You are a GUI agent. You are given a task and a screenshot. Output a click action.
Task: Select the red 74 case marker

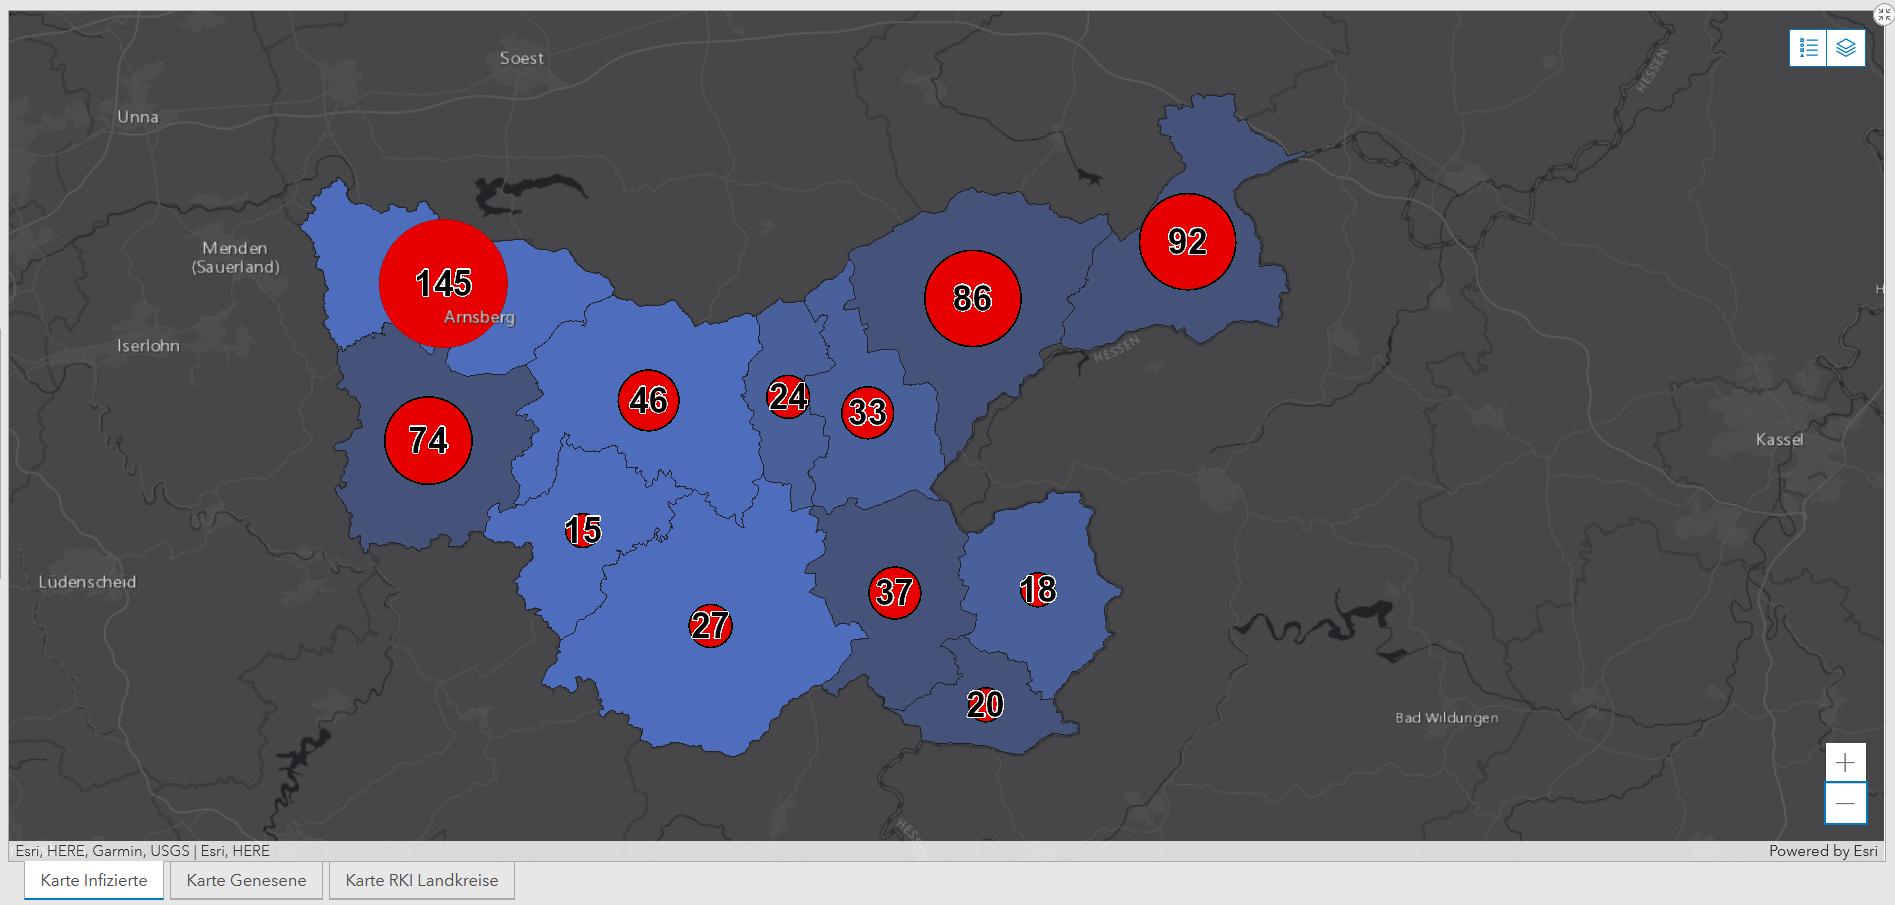428,440
